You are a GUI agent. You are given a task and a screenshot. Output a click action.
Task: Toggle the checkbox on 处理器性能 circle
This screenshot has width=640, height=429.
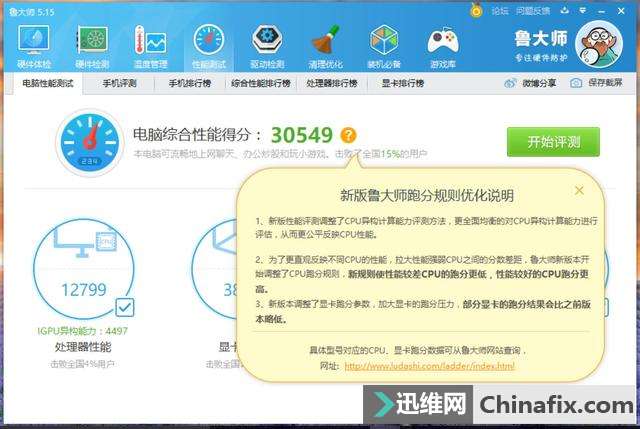tap(124, 307)
